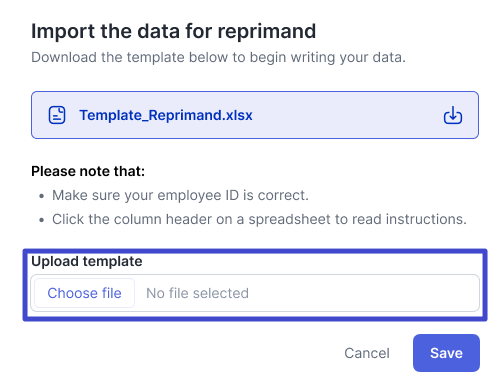503x392 pixels.
Task: Click the Save button
Action: coord(446,353)
